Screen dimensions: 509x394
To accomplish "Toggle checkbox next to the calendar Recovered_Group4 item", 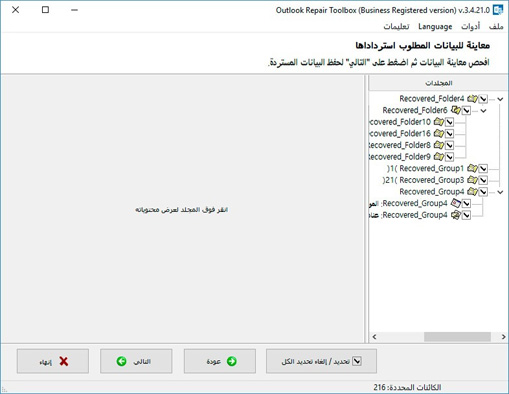I will click(x=466, y=204).
